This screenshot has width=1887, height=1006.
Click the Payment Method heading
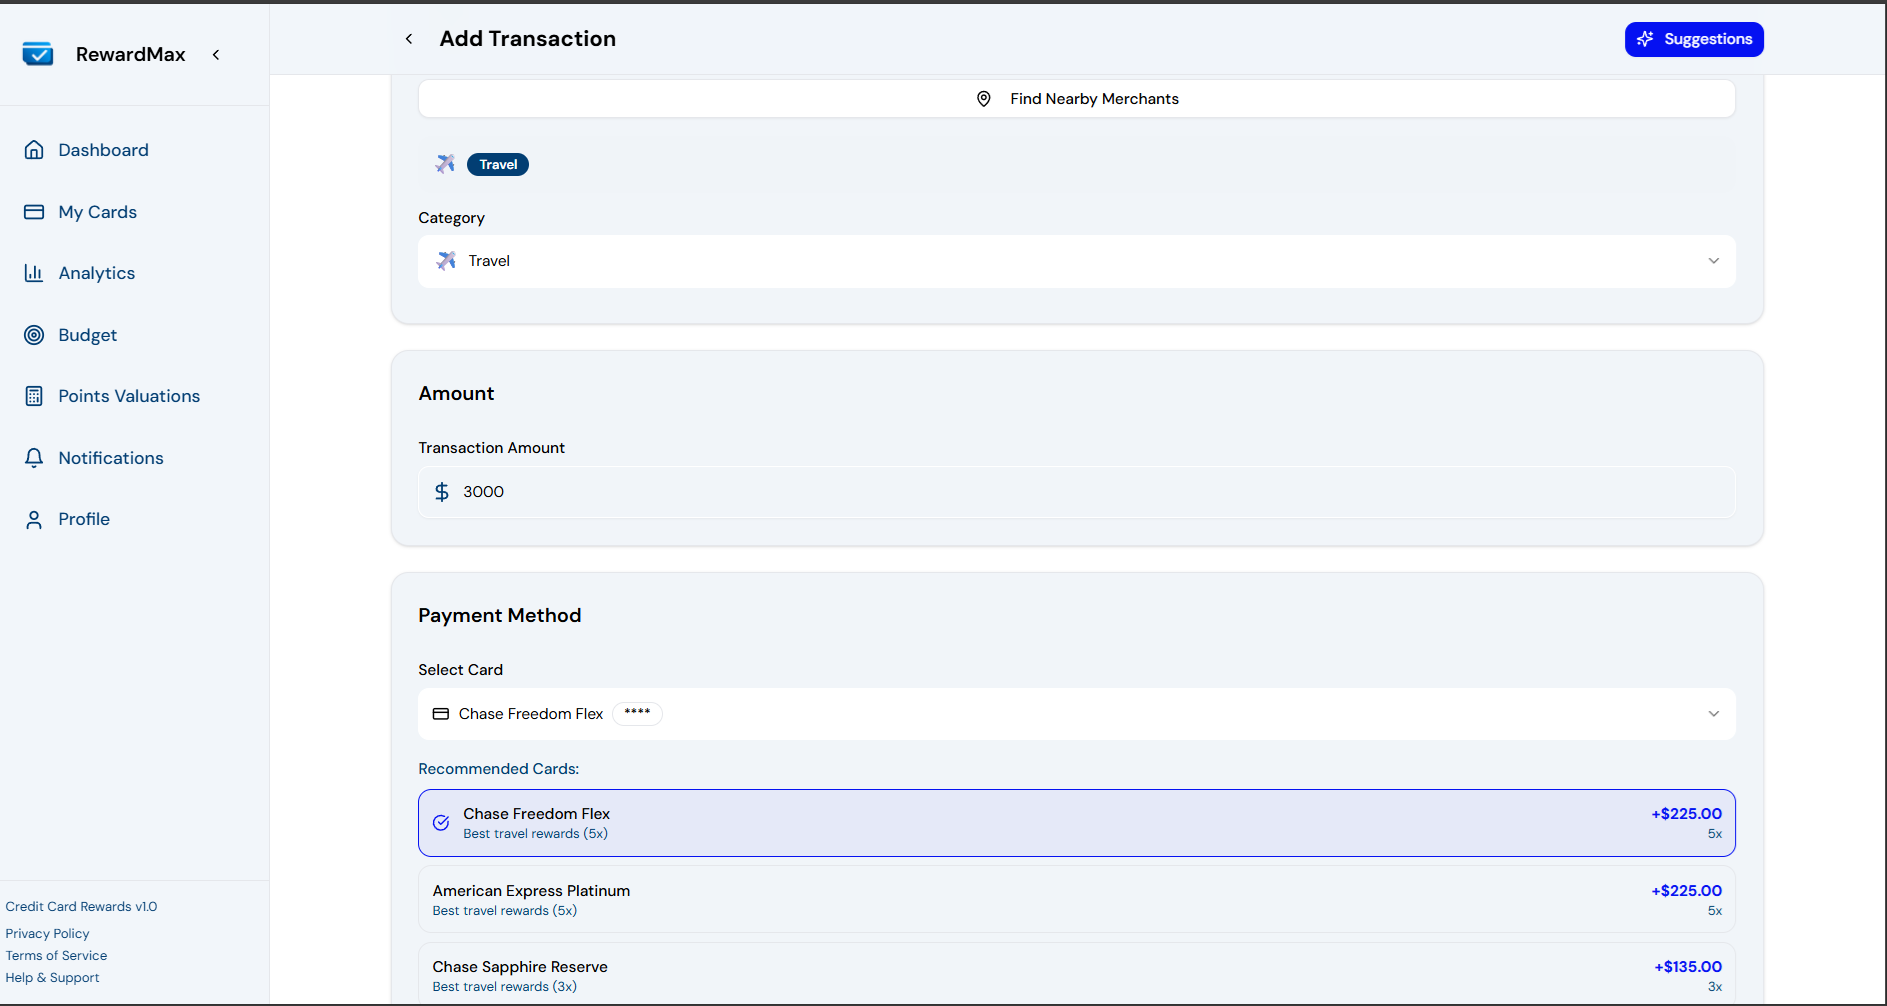(x=500, y=616)
